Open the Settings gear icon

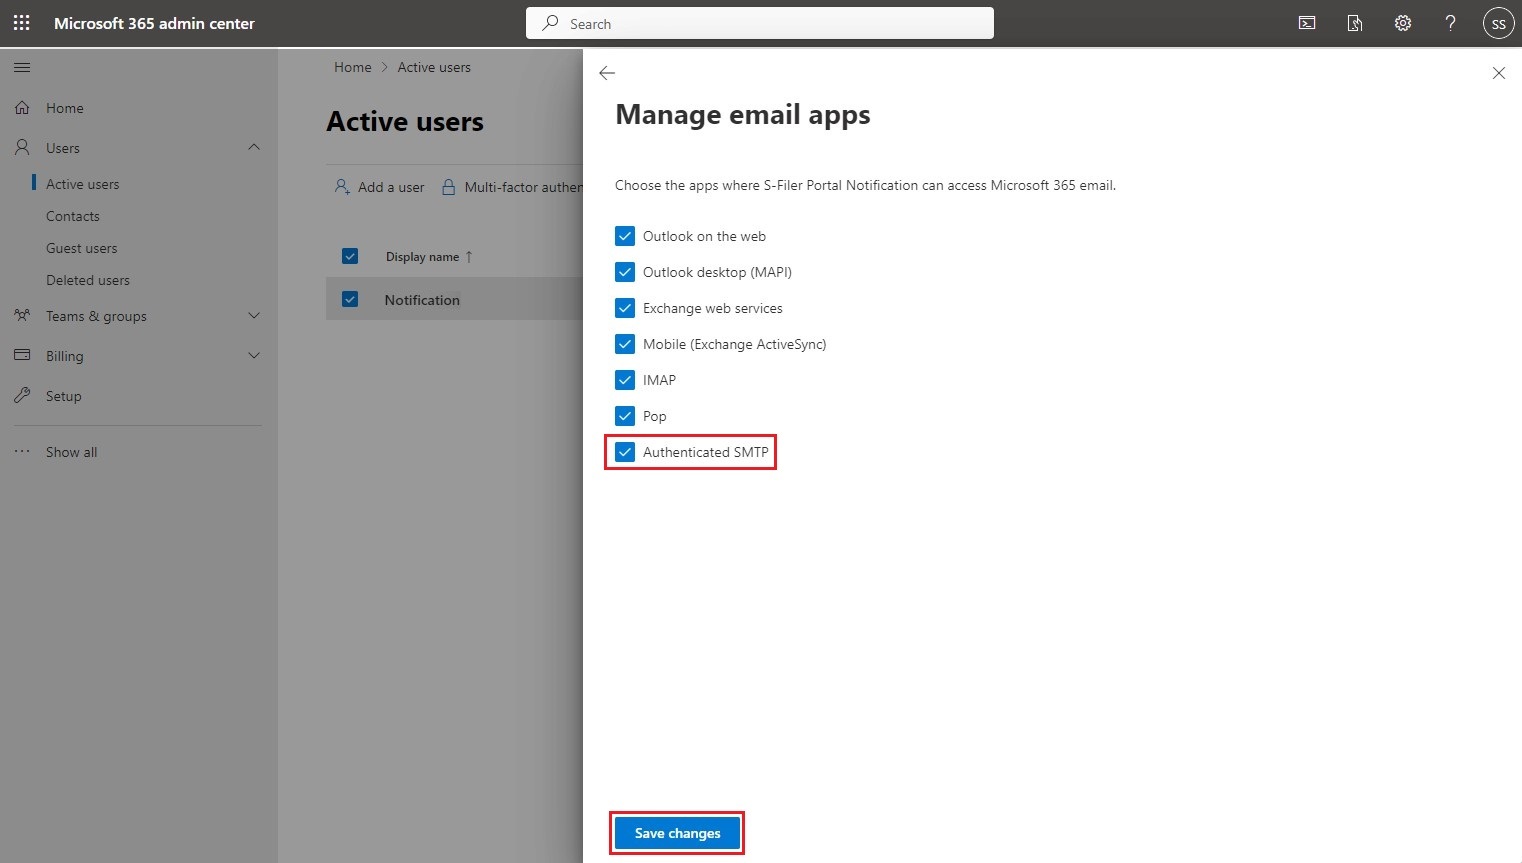(1402, 22)
